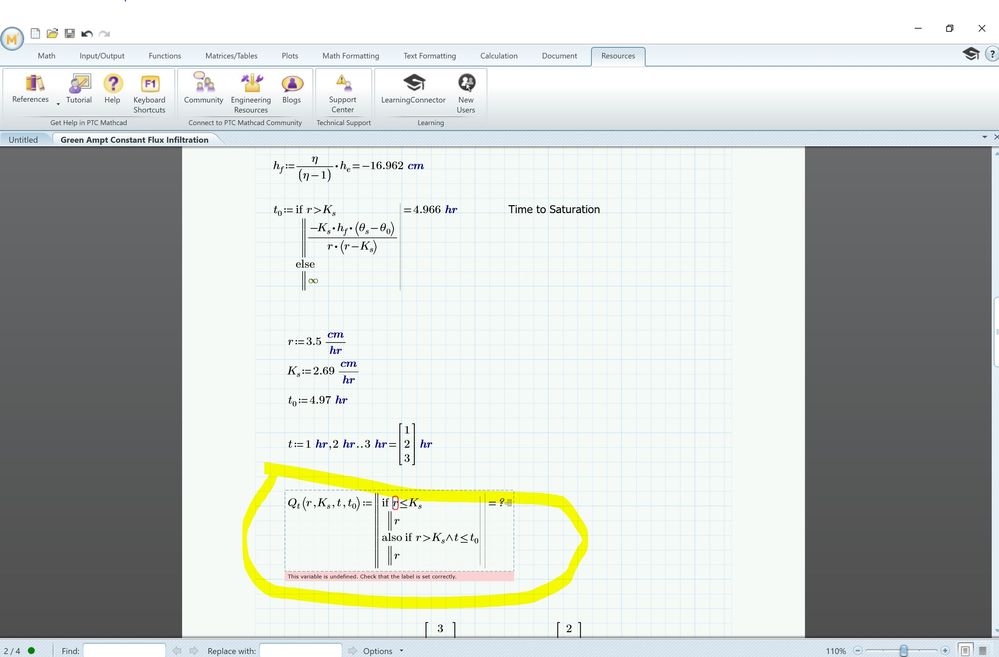Save the worksheet with the disk icon
This screenshot has height=657, width=999.
point(69,33)
